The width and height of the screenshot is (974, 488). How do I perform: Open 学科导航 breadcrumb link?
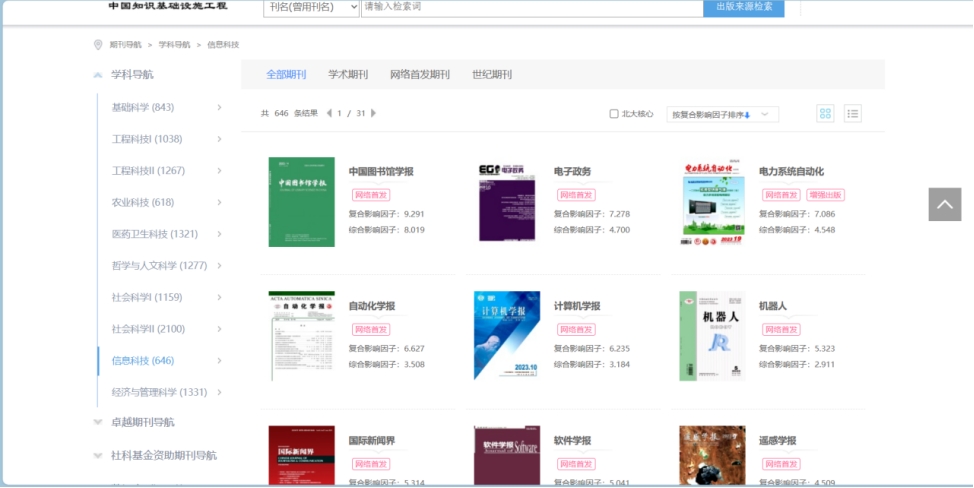click(175, 45)
